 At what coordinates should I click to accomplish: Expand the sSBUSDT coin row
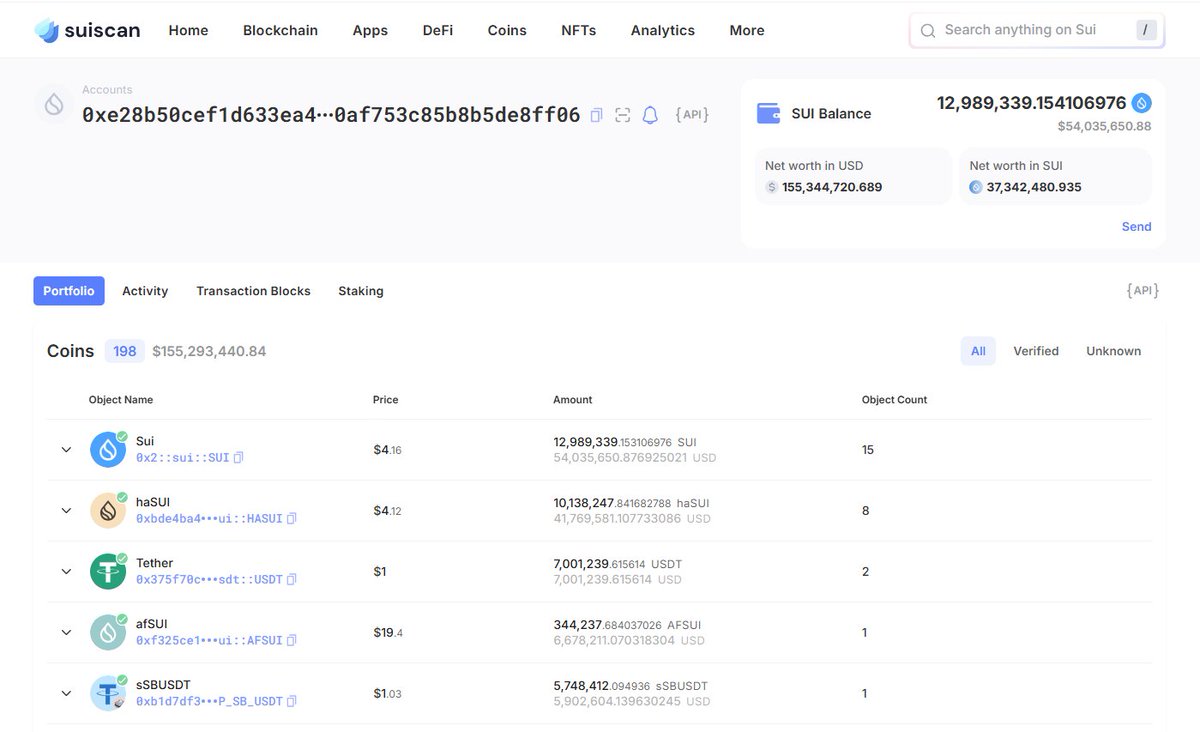tap(66, 693)
